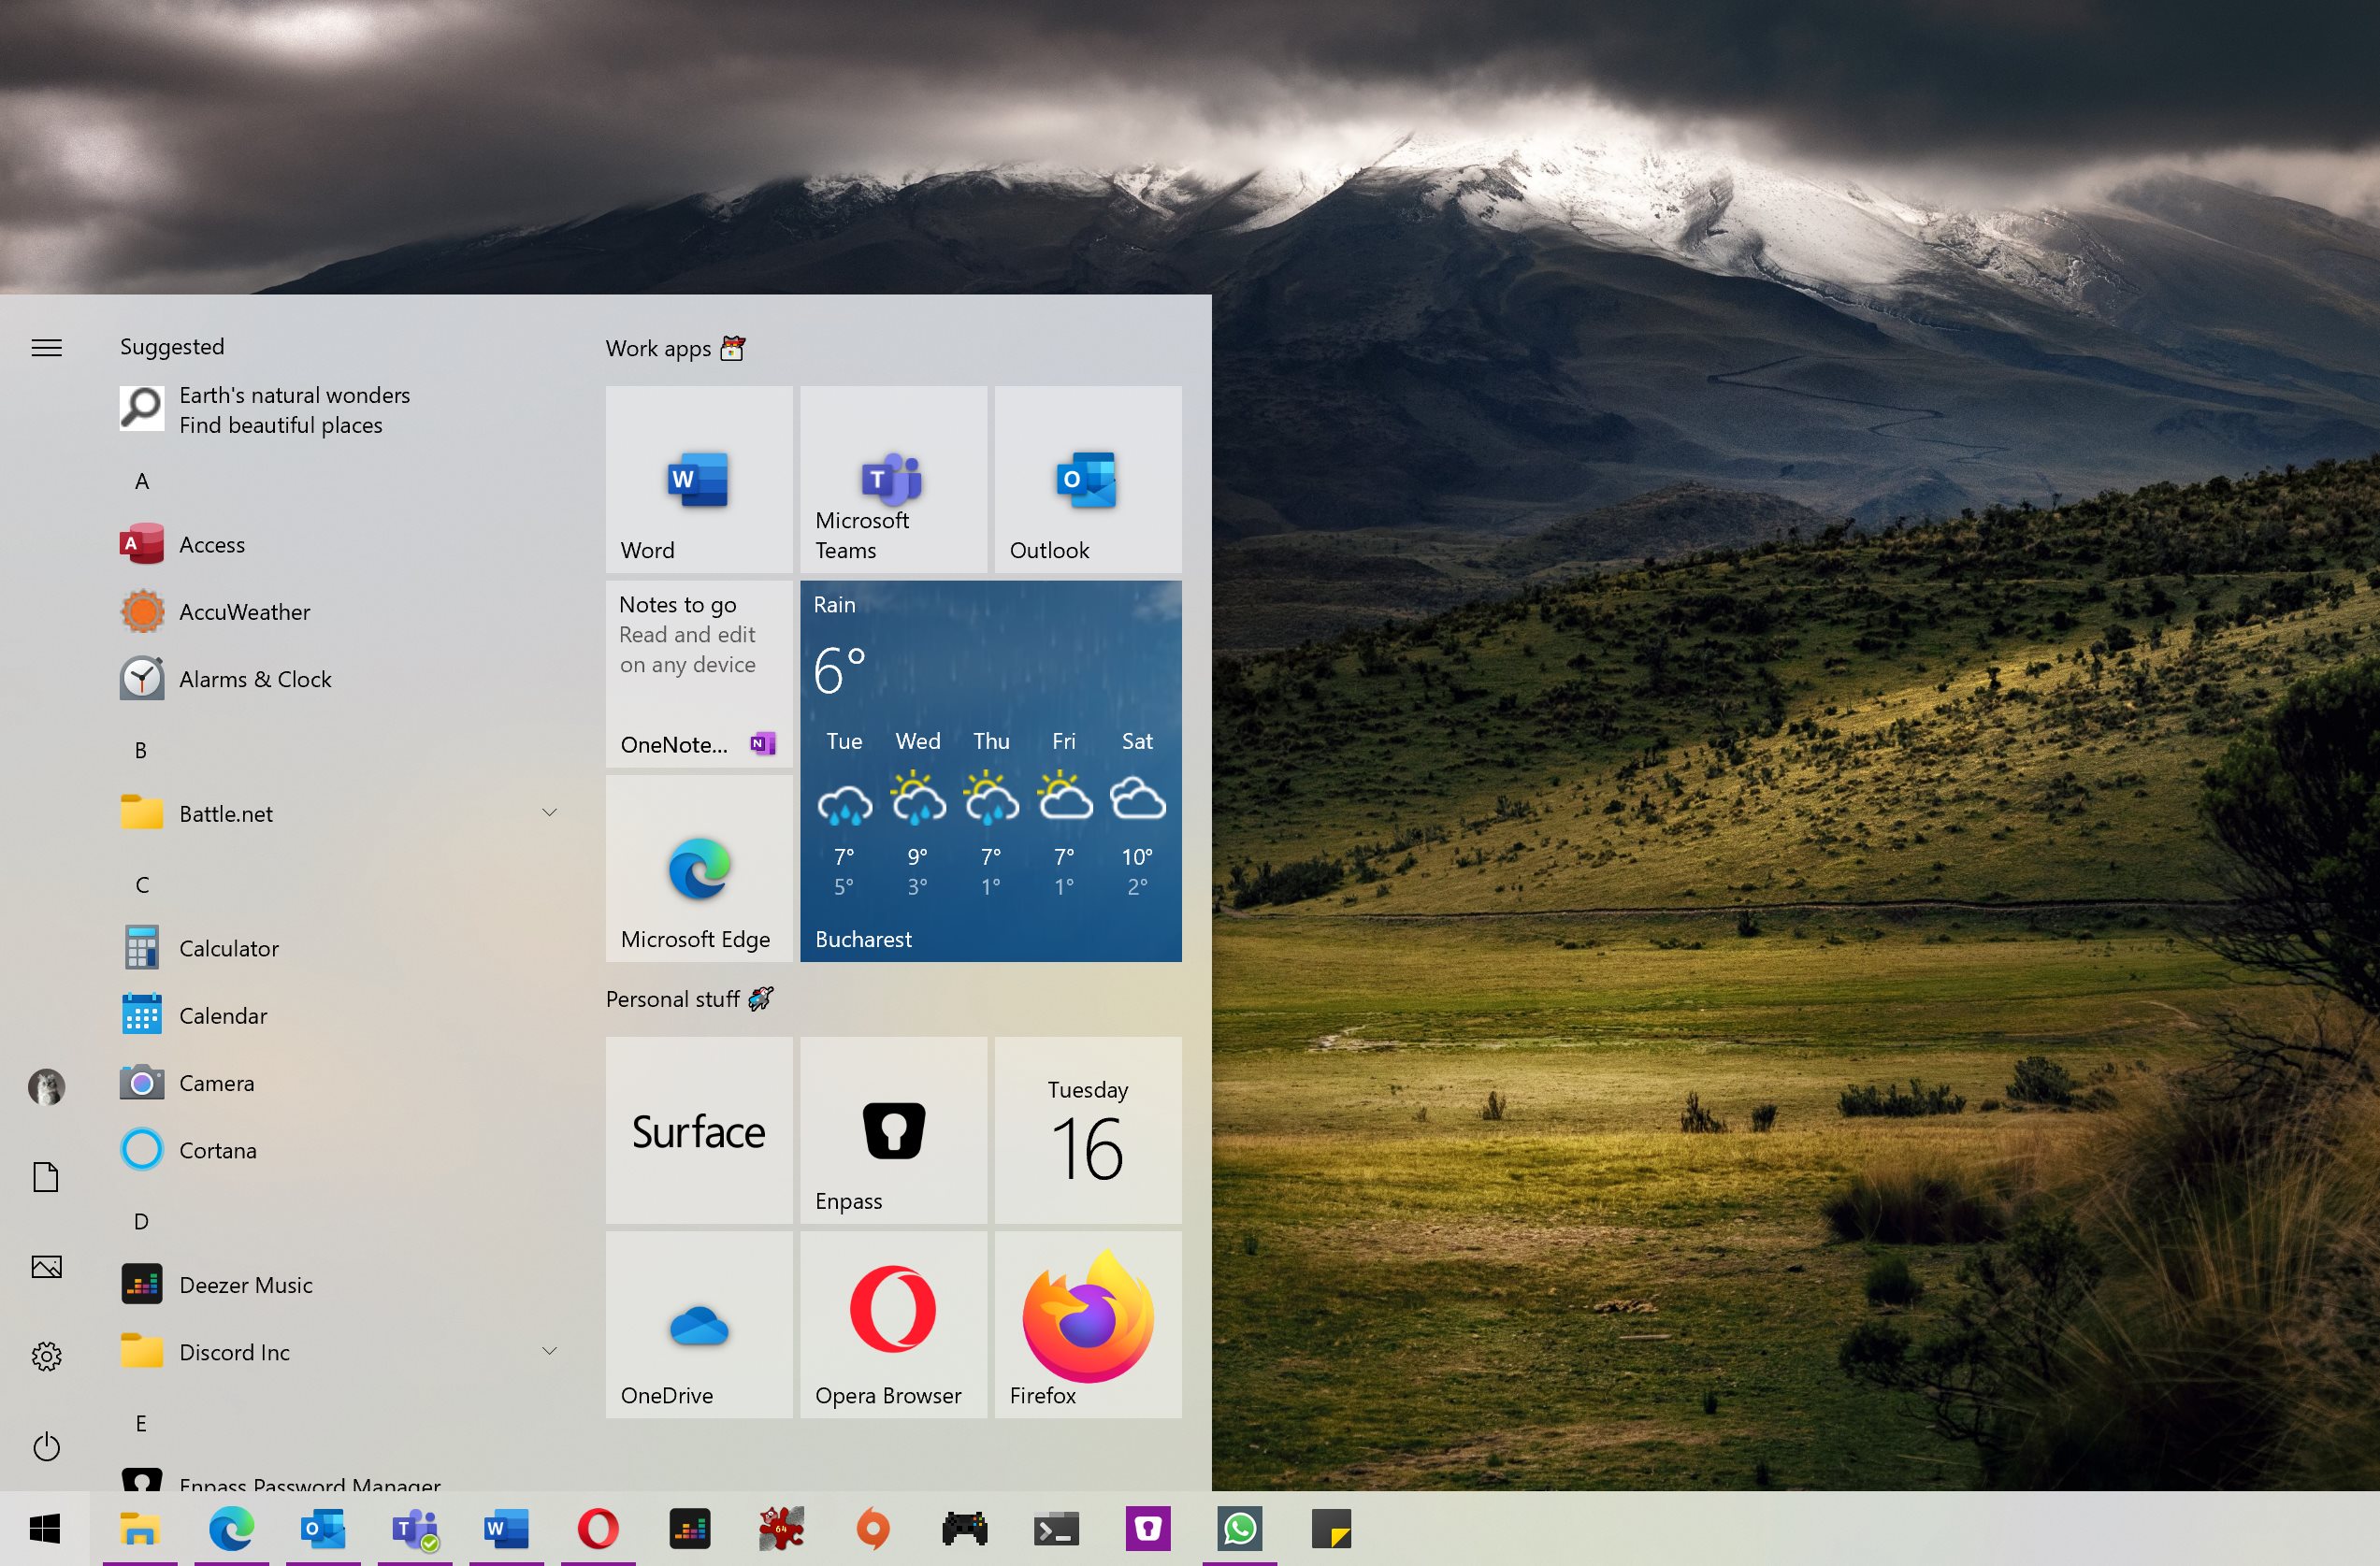
Task: Switch to WhatsApp on the taskbar
Action: point(1240,1528)
